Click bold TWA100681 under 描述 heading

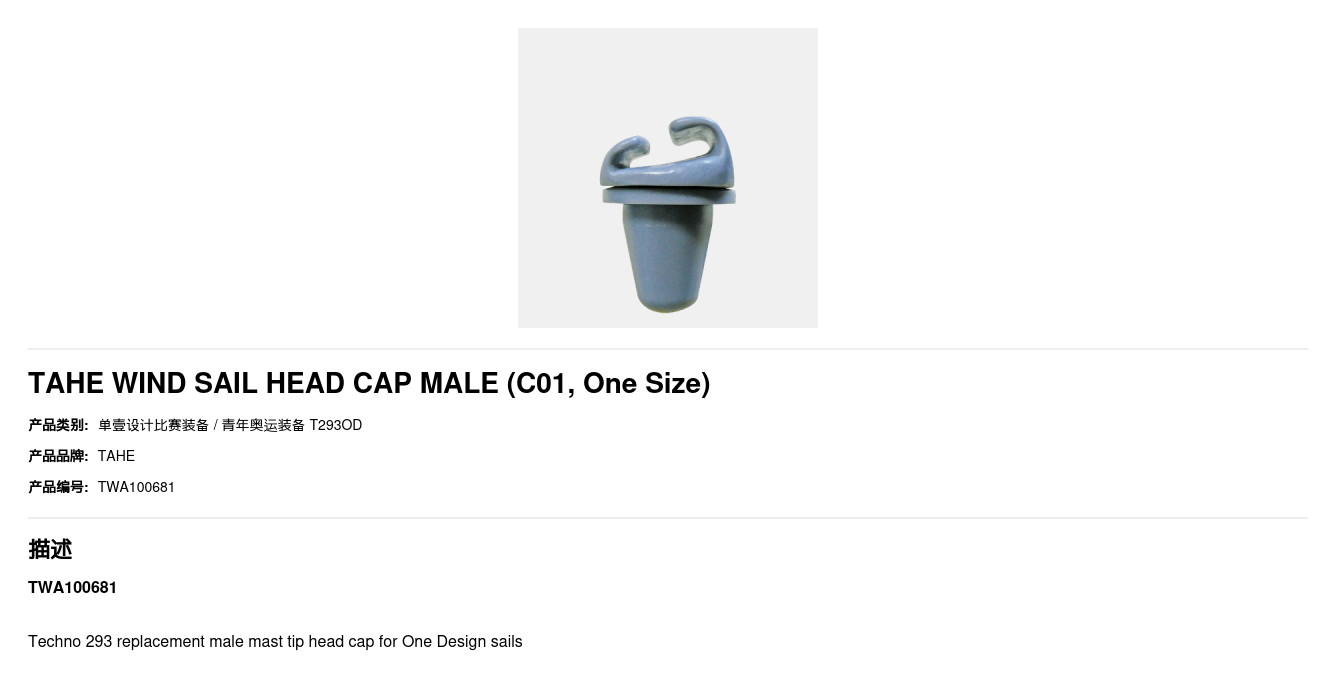click(72, 587)
